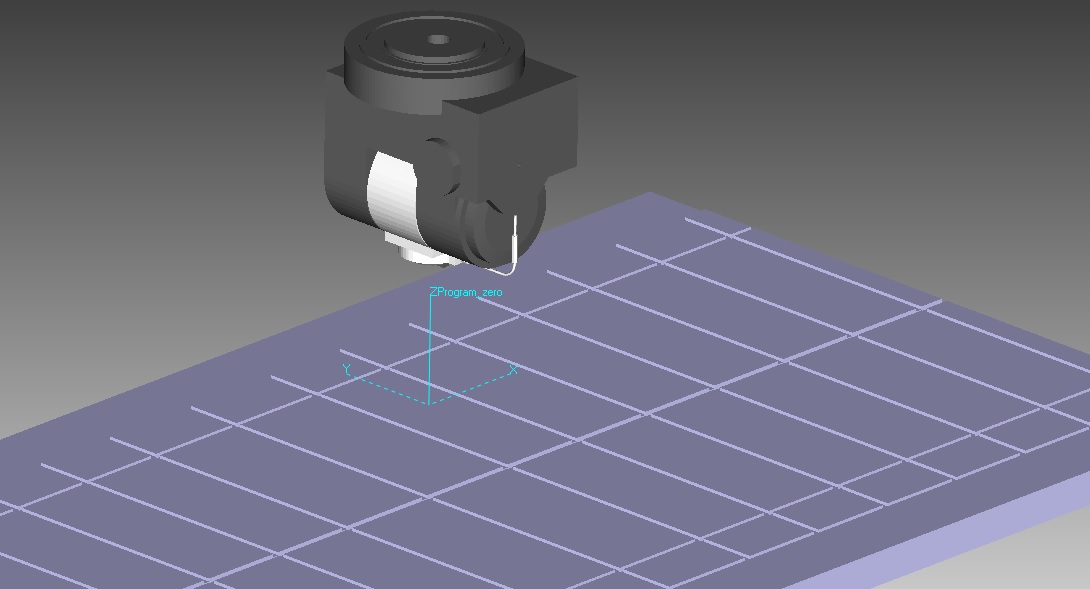1090x589 pixels.
Task: Click the Program_zero label text
Action: (x=470, y=292)
